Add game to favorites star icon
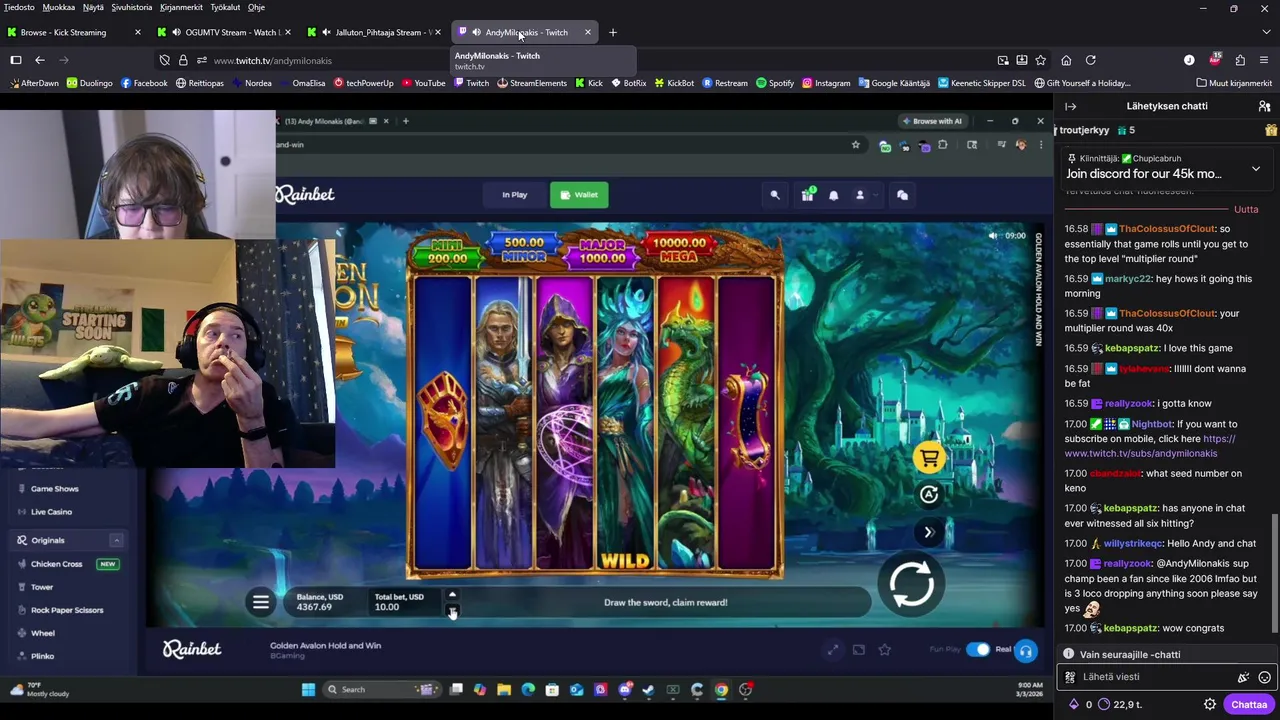The image size is (1280, 720). [x=885, y=650]
